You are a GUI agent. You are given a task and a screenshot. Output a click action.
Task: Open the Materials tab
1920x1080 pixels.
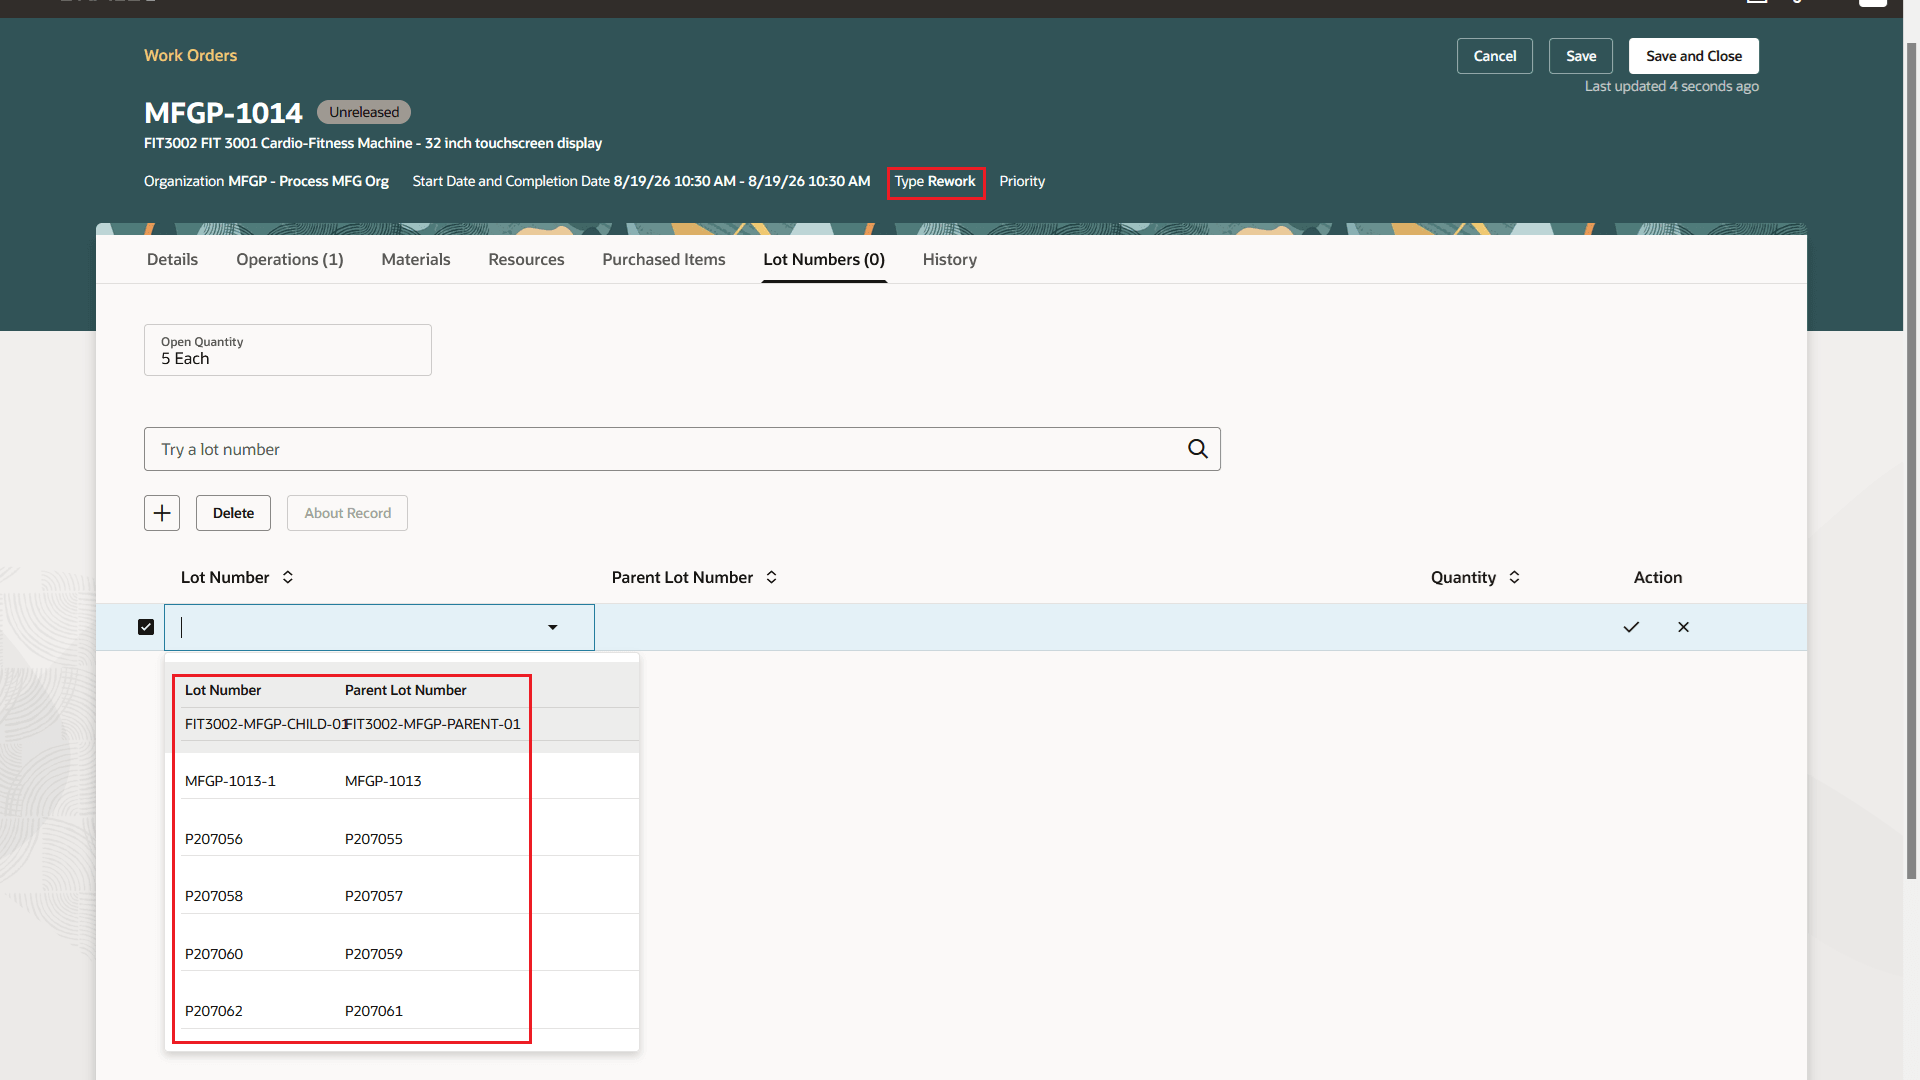point(416,259)
